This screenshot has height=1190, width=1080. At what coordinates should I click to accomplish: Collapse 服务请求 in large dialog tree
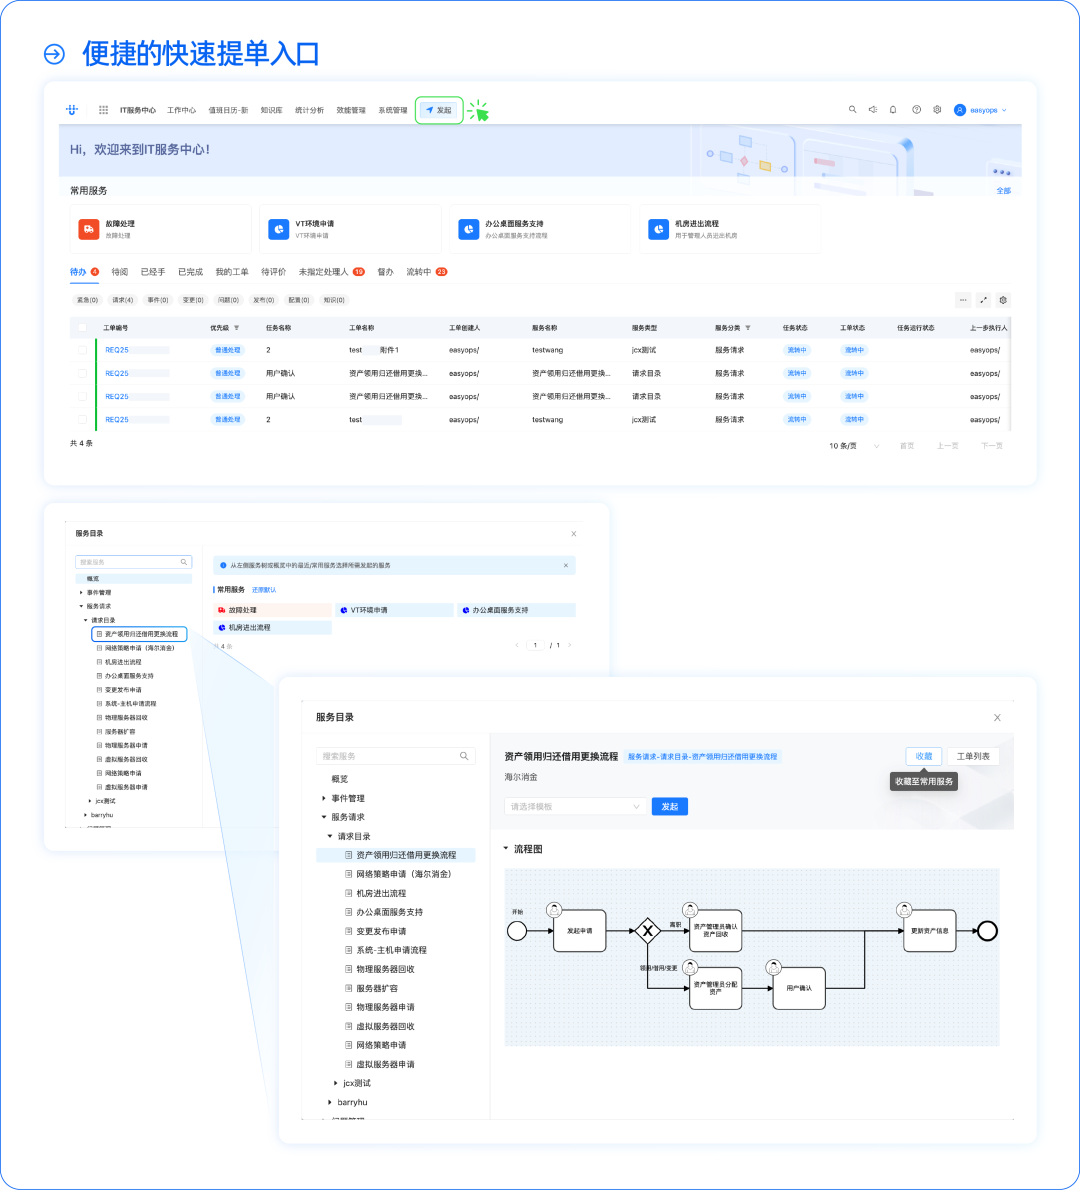(324, 817)
